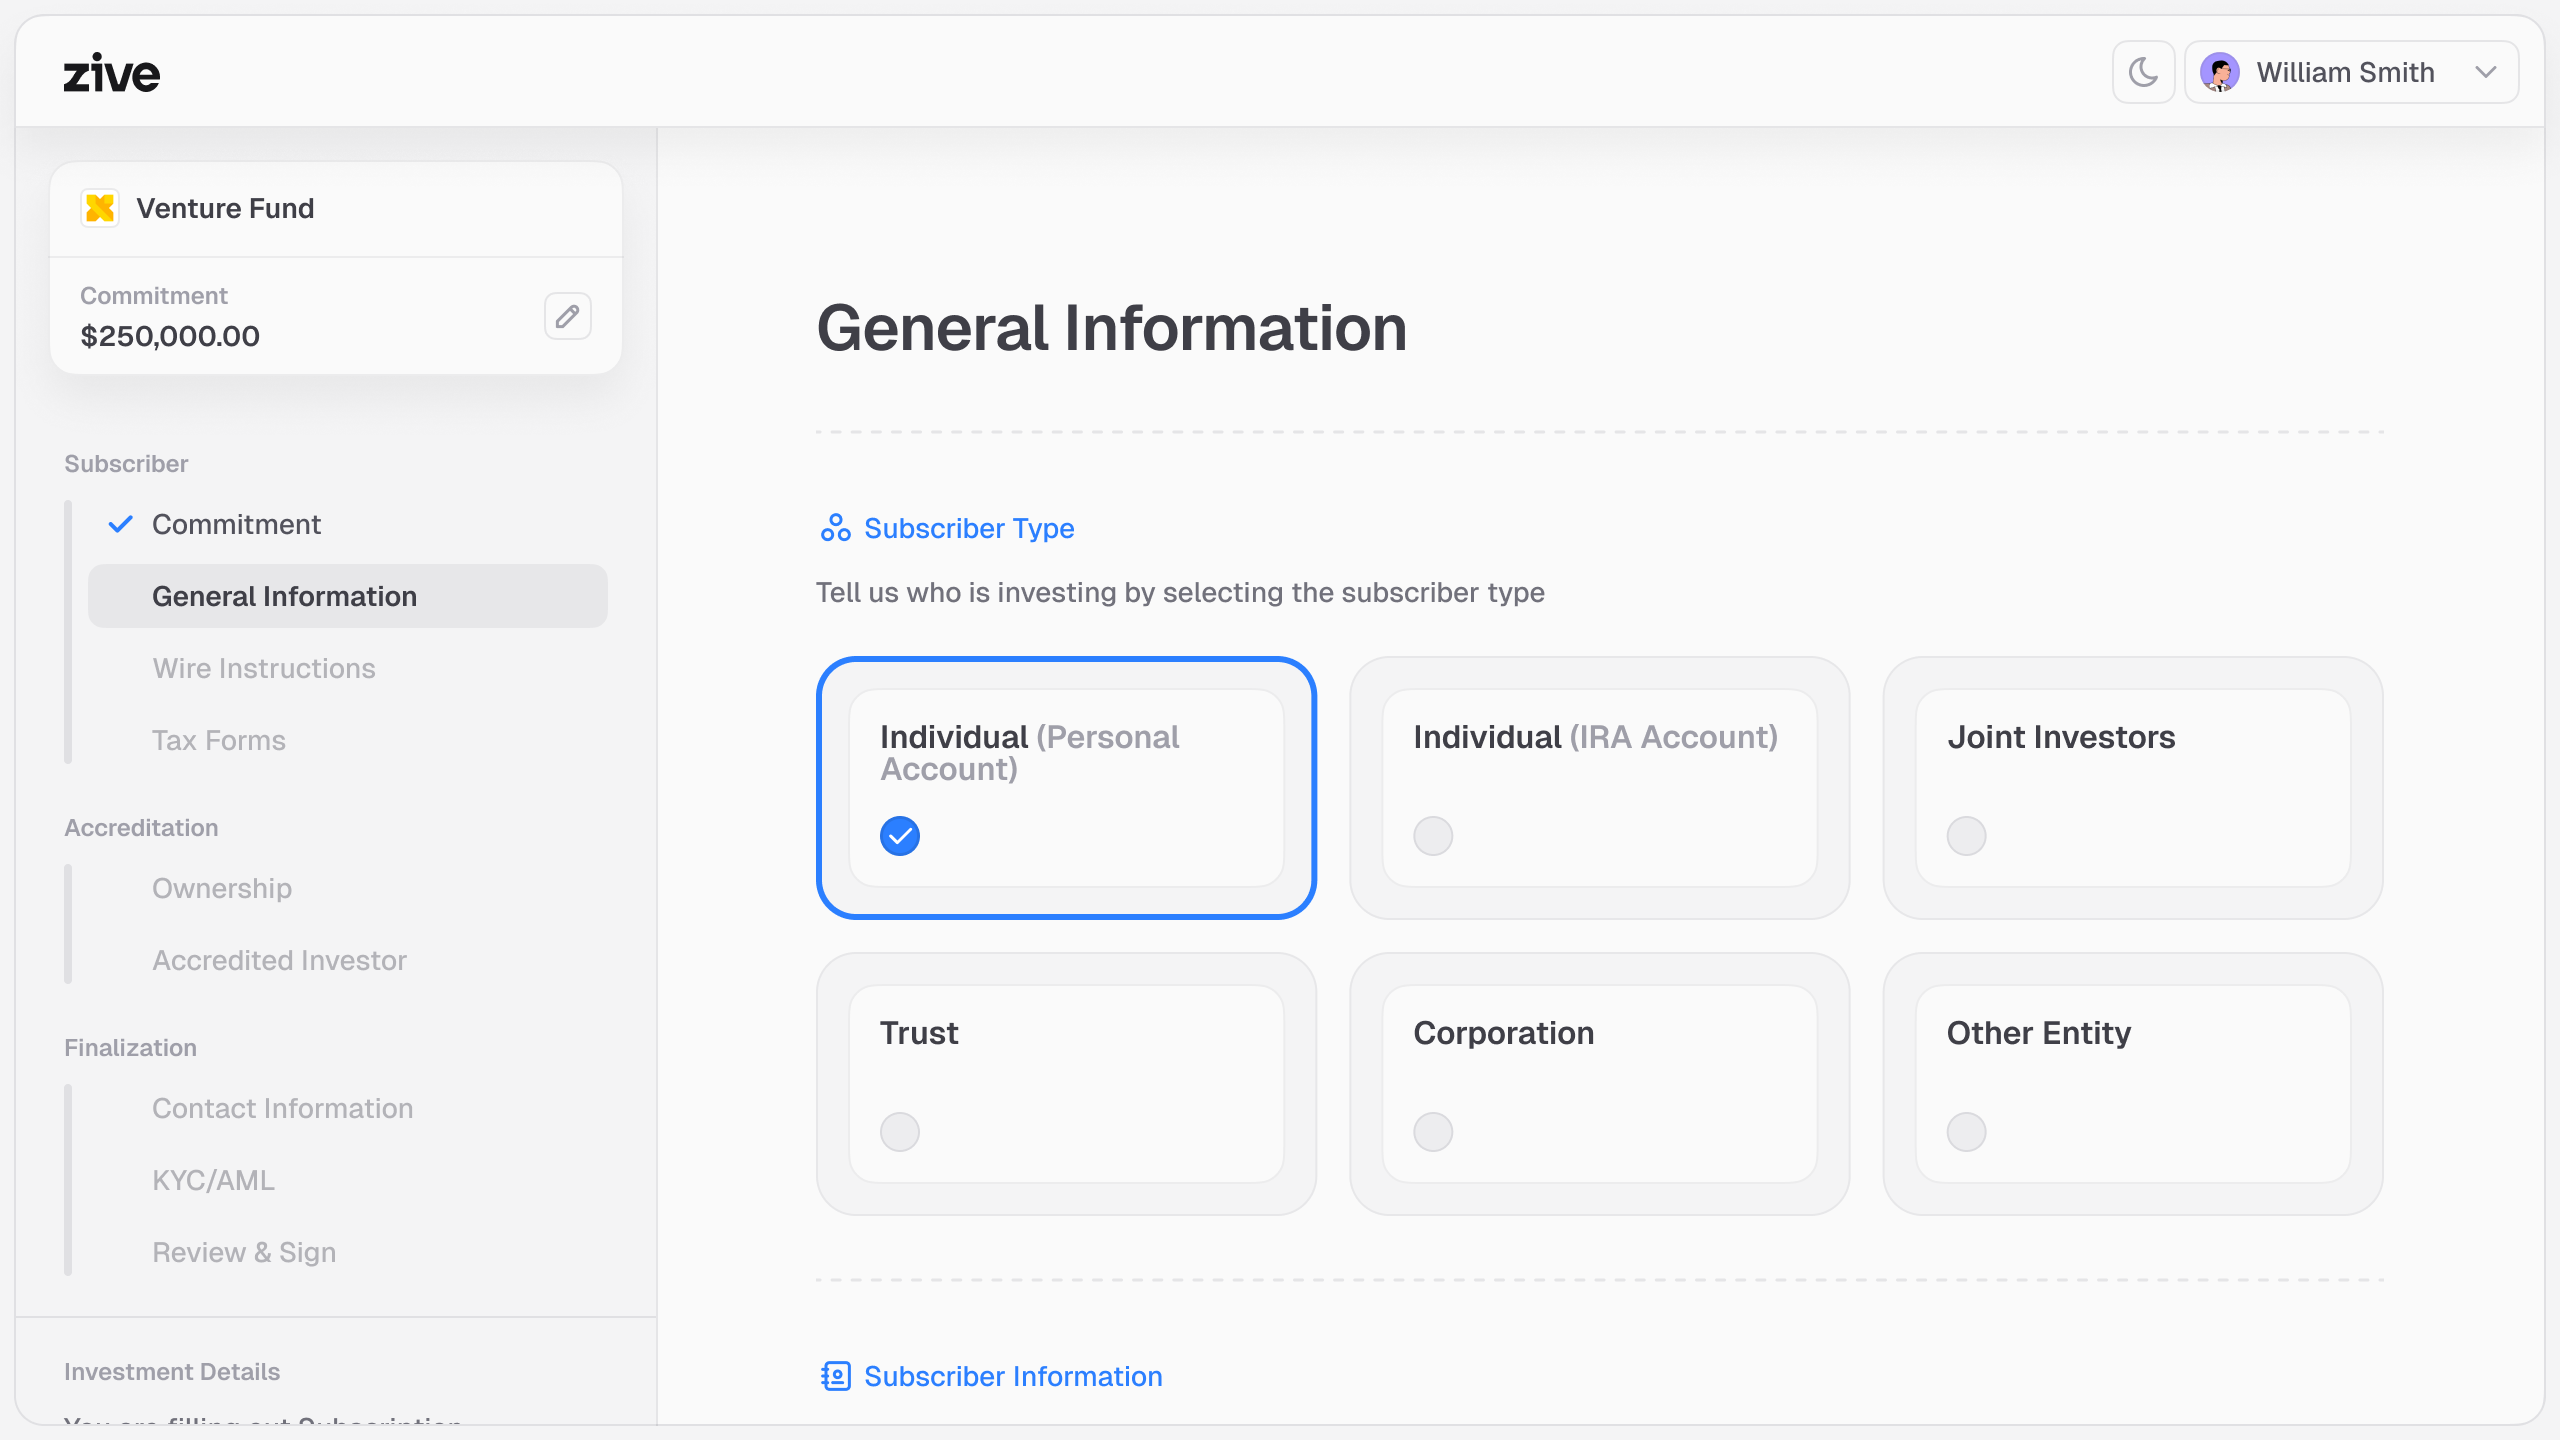Click the pencil edit commitment icon
The image size is (2560, 1440).
(x=567, y=316)
